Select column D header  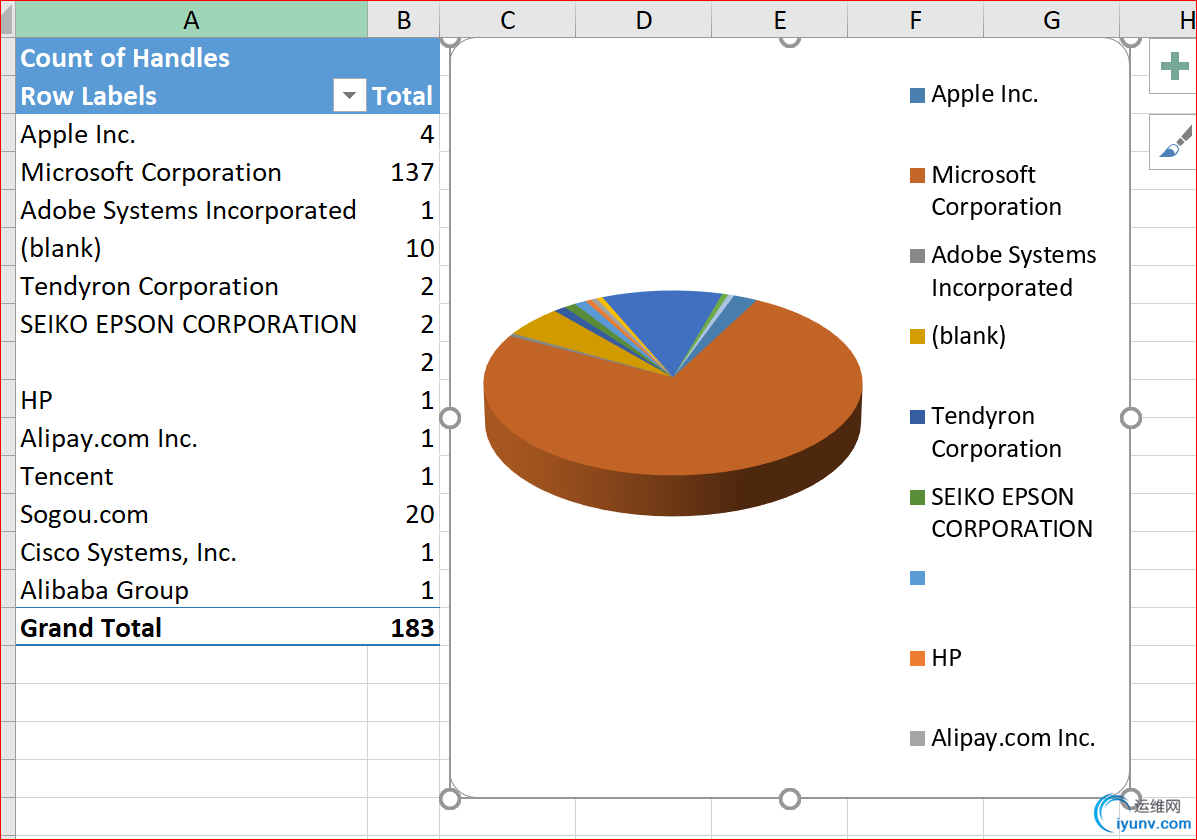pos(644,19)
